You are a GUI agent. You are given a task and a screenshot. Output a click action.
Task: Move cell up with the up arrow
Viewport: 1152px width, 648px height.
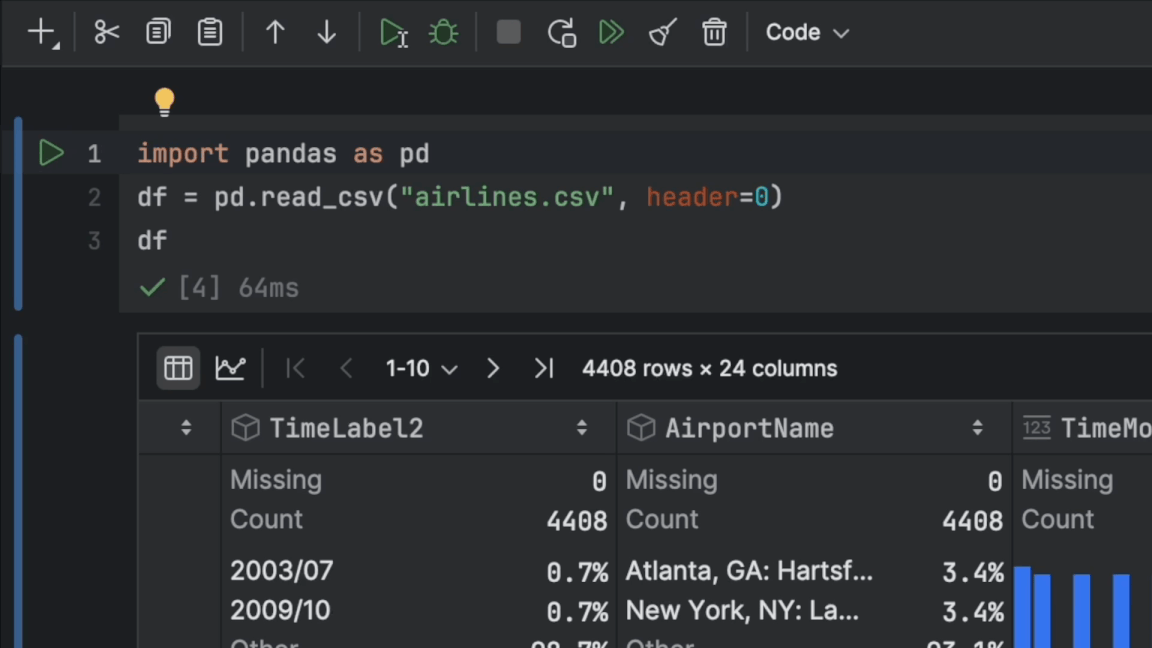click(275, 32)
